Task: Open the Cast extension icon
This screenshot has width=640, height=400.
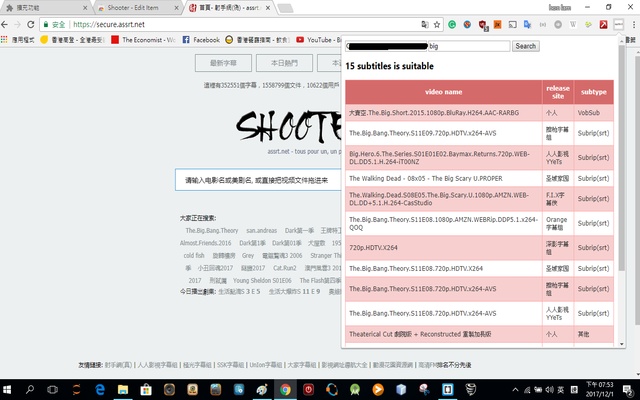Action: [513, 25]
